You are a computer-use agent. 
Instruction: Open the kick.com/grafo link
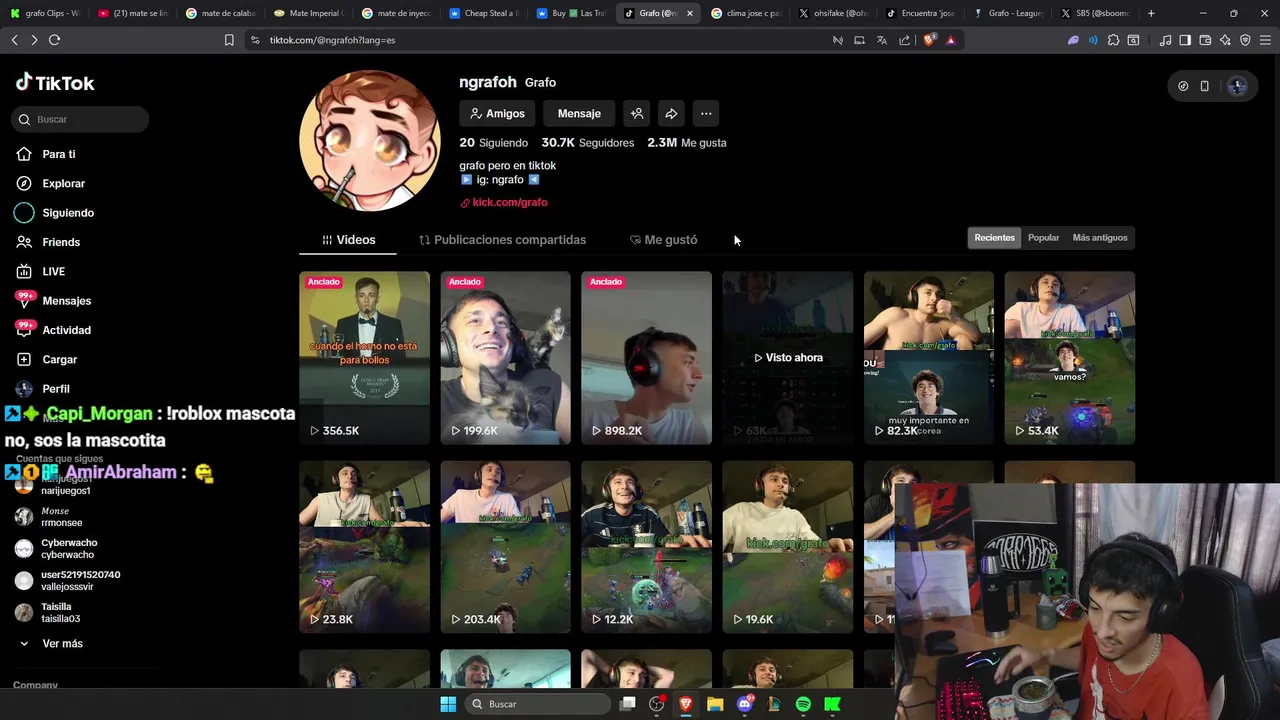pos(504,202)
